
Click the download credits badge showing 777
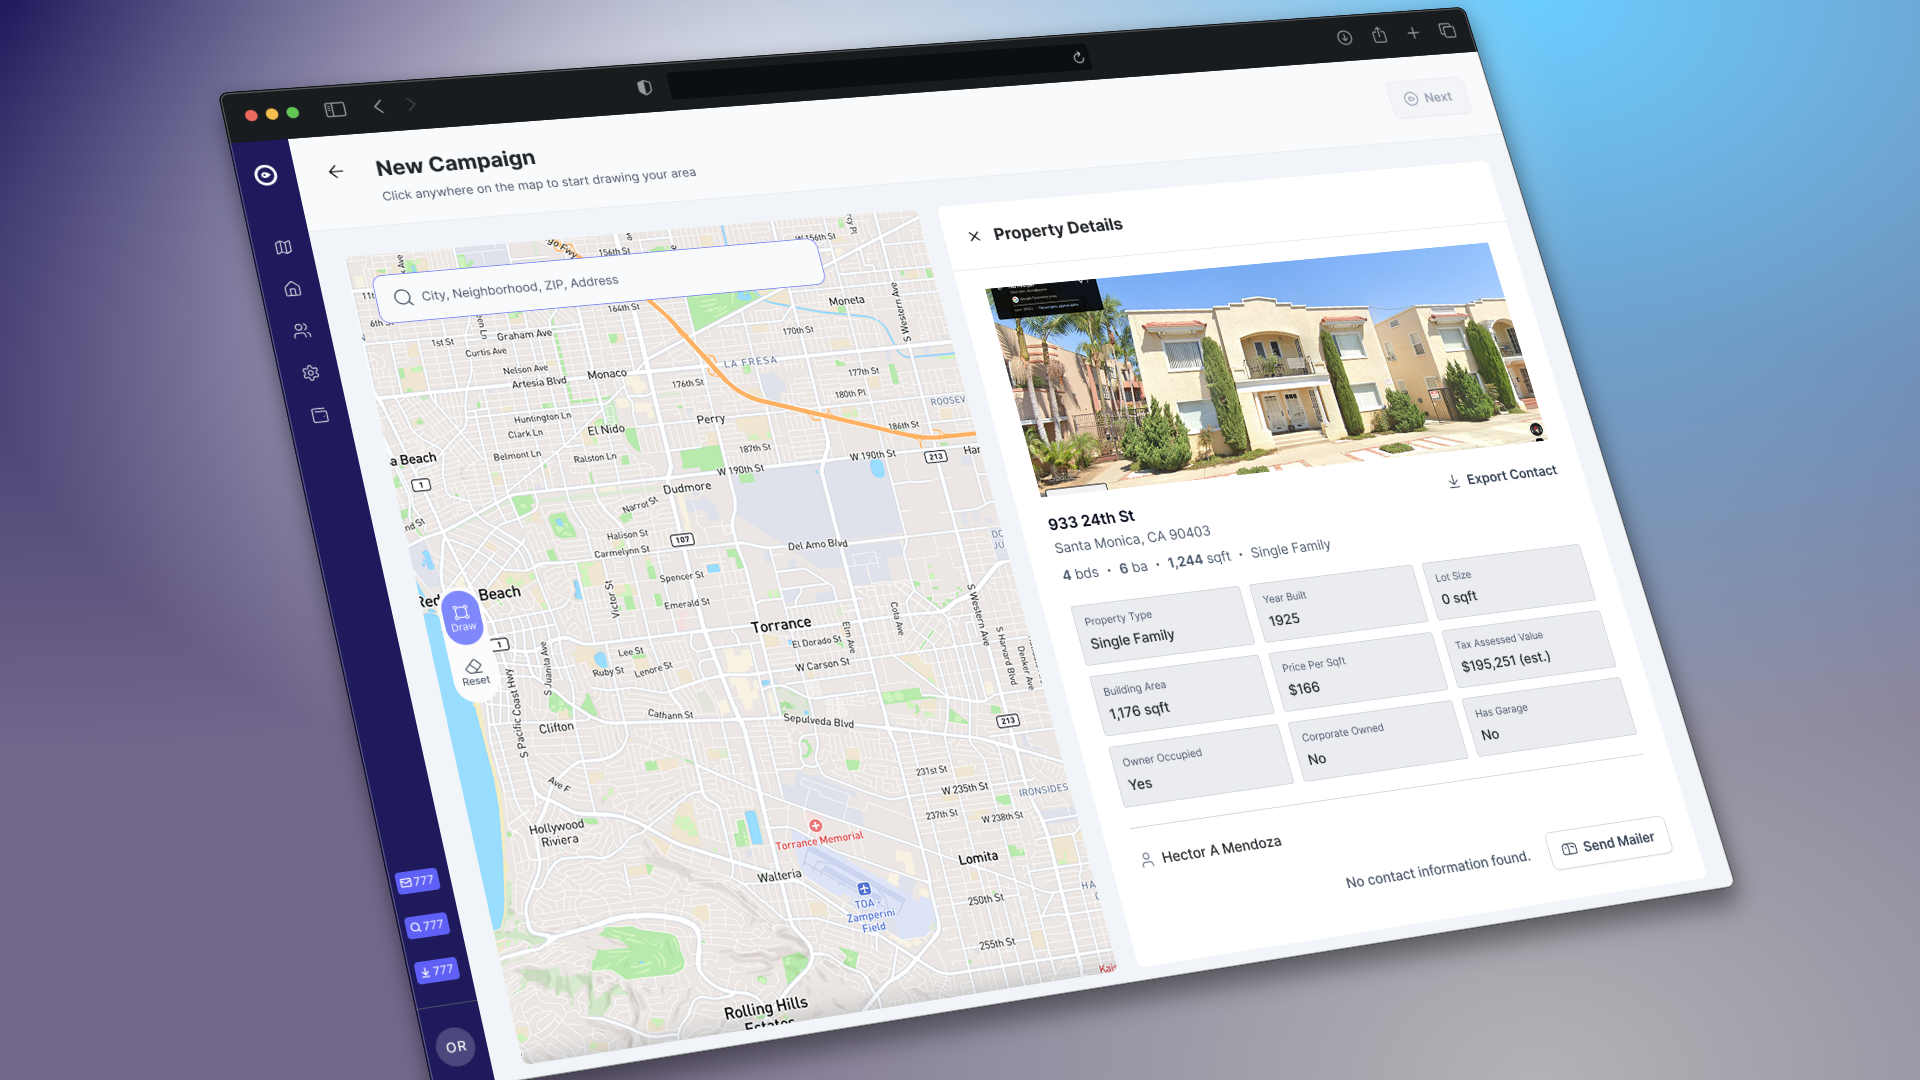click(x=437, y=970)
